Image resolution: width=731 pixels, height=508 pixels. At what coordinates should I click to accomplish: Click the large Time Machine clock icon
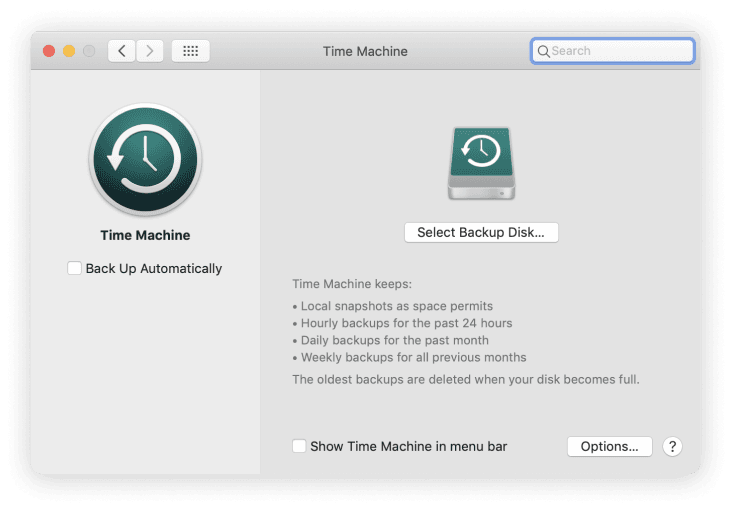pos(145,160)
